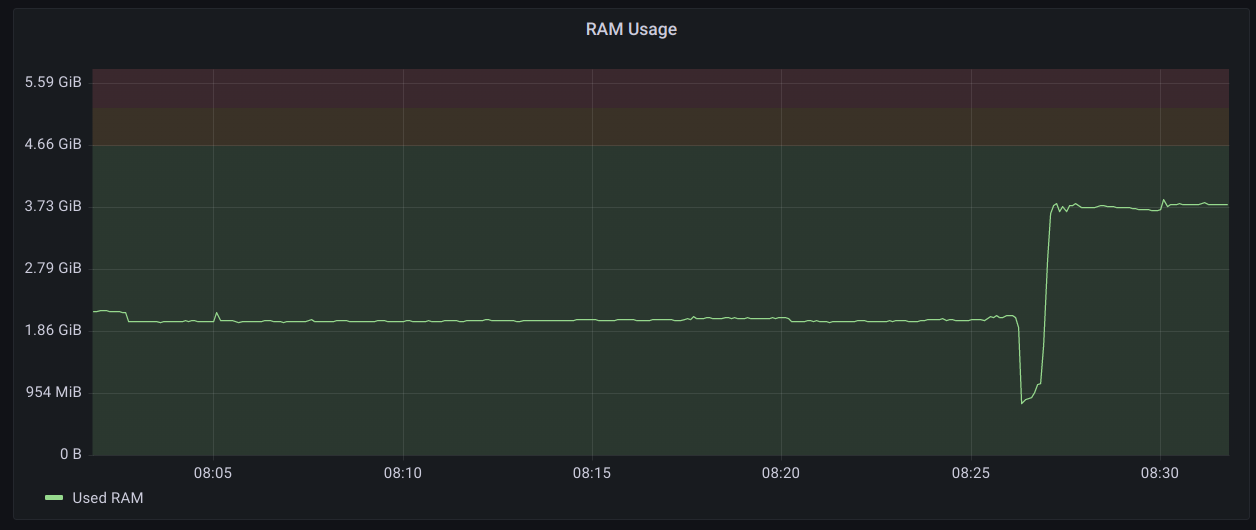Click the 0 B y-axis label
Image resolution: width=1256 pixels, height=530 pixels.
[71, 454]
